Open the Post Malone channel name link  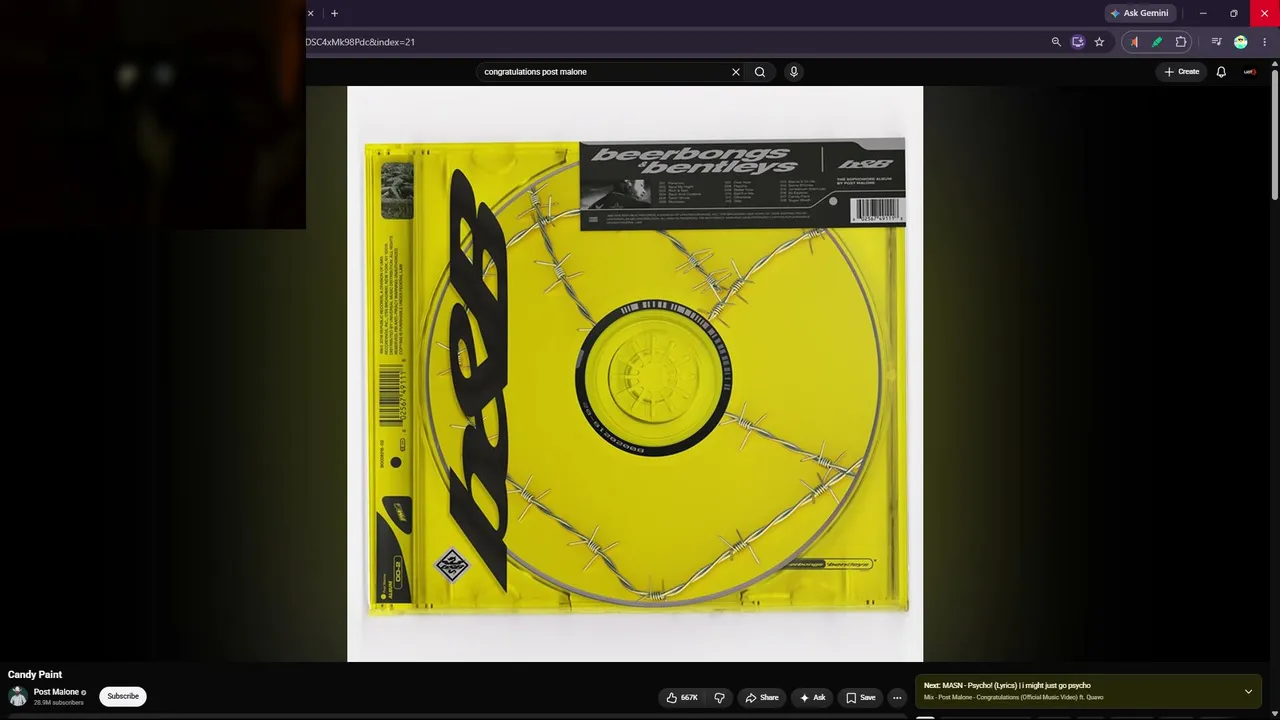[x=56, y=692]
